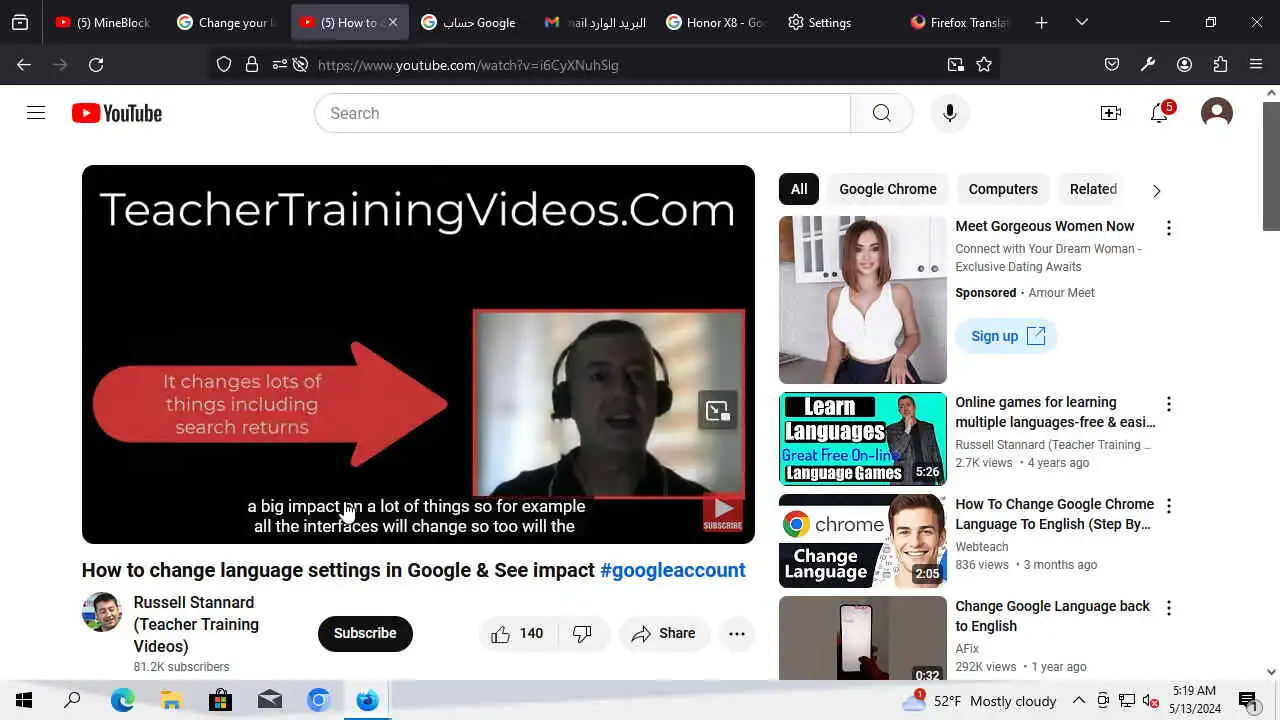Image resolution: width=1280 pixels, height=720 pixels.
Task: Open the account avatar menu
Action: [1216, 113]
